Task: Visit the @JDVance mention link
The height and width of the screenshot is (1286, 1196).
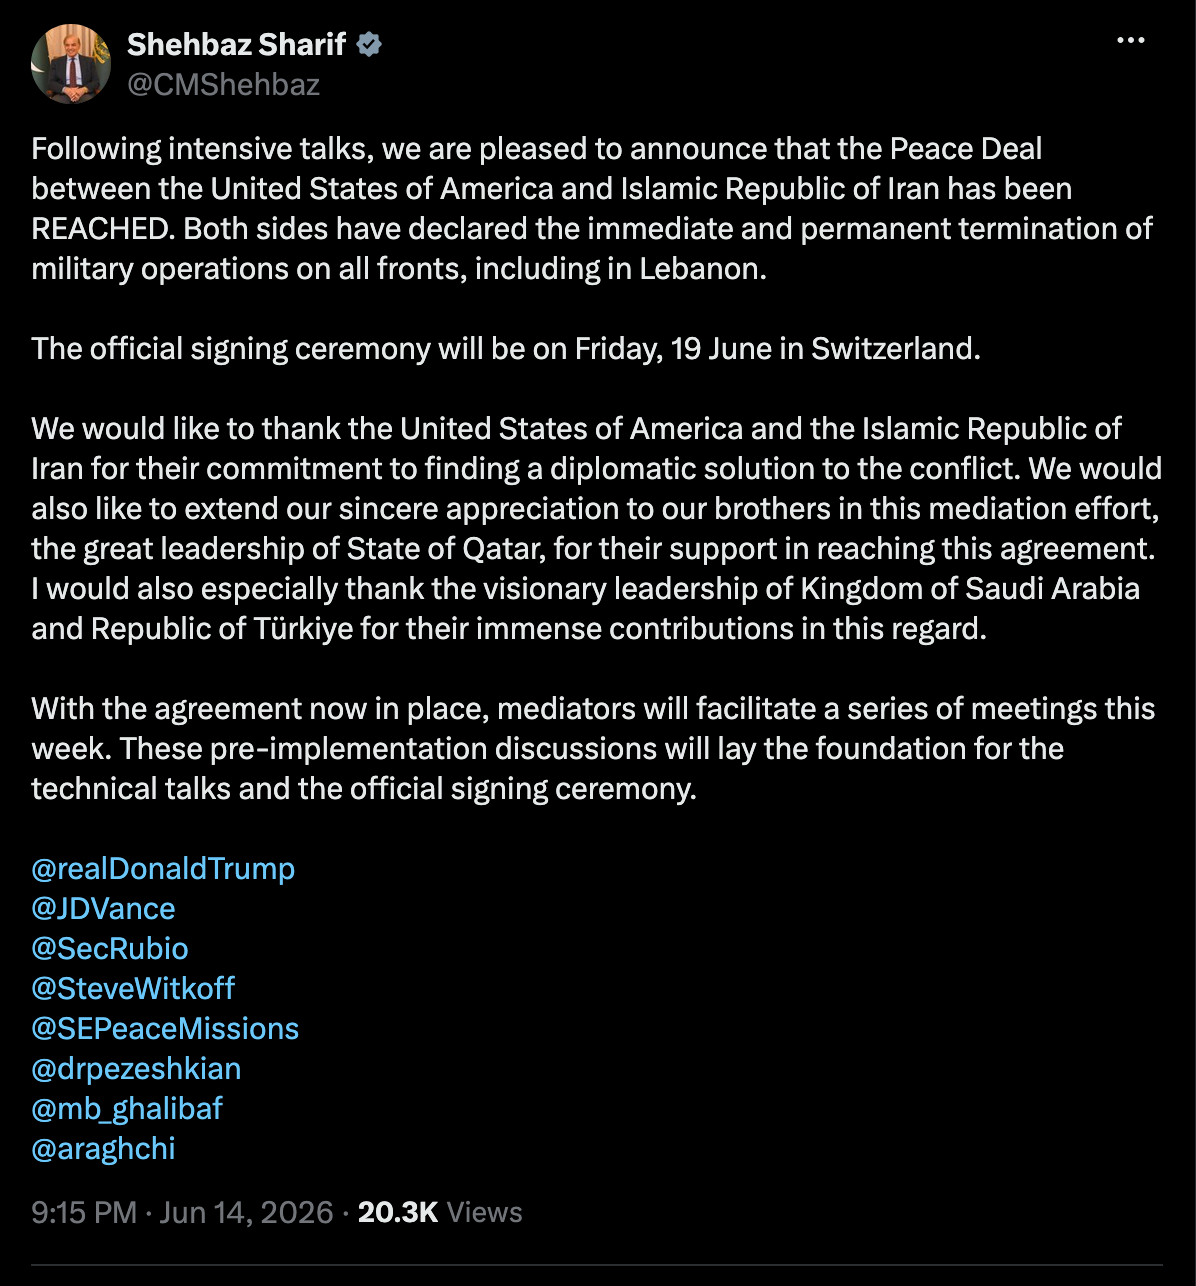Action: click(103, 909)
